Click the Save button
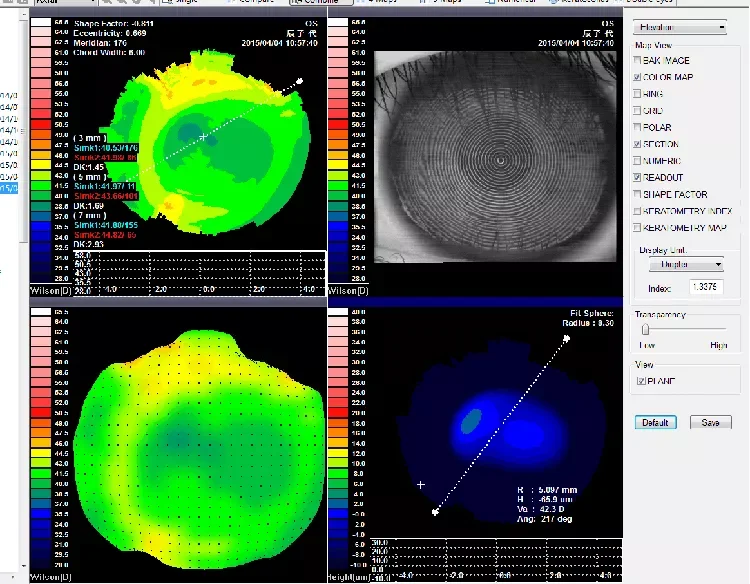Image resolution: width=750 pixels, height=584 pixels. click(710, 423)
